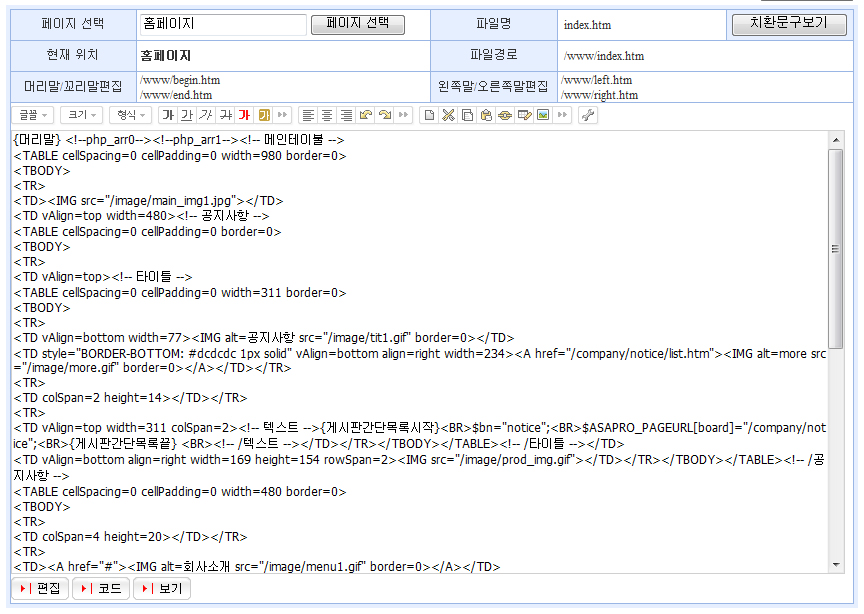Screen dimensions: 864x614
Task: Switch to the 코드 tab
Action: tap(101, 588)
